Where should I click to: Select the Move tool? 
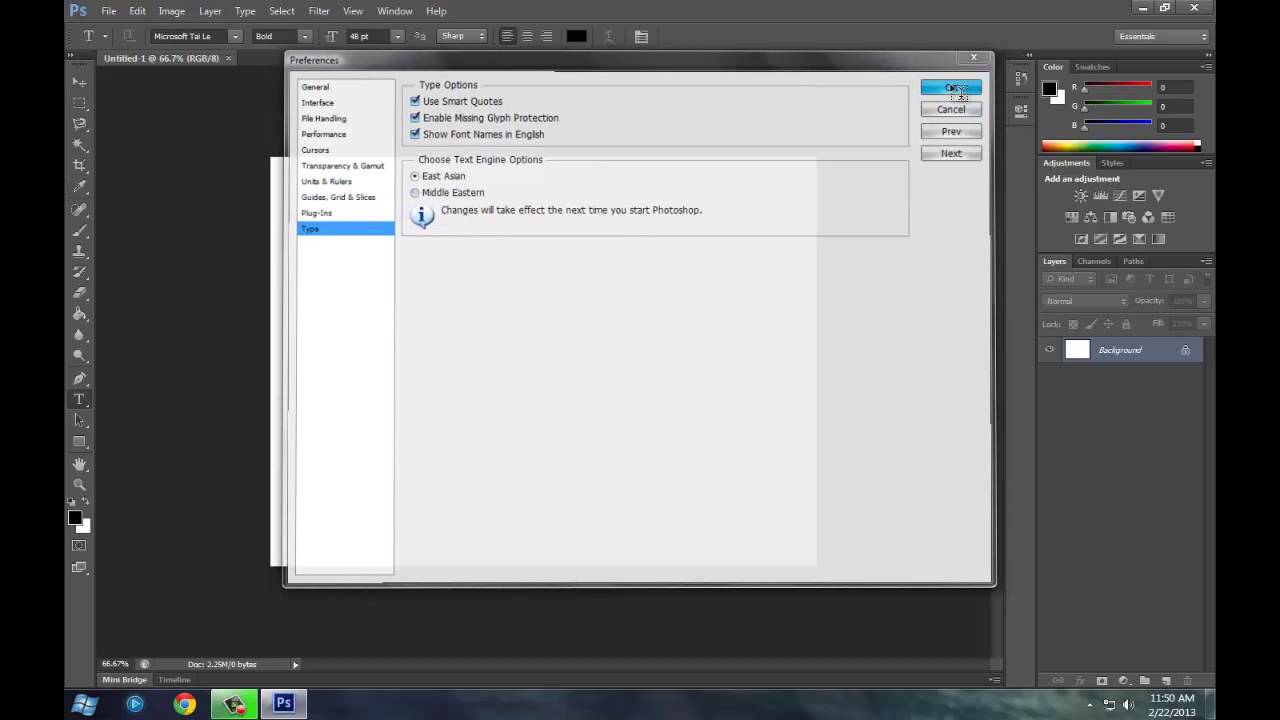[x=79, y=81]
